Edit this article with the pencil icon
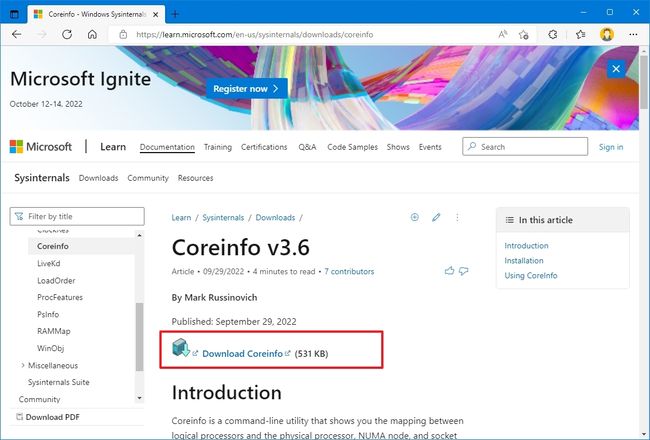650x440 pixels. pos(436,217)
